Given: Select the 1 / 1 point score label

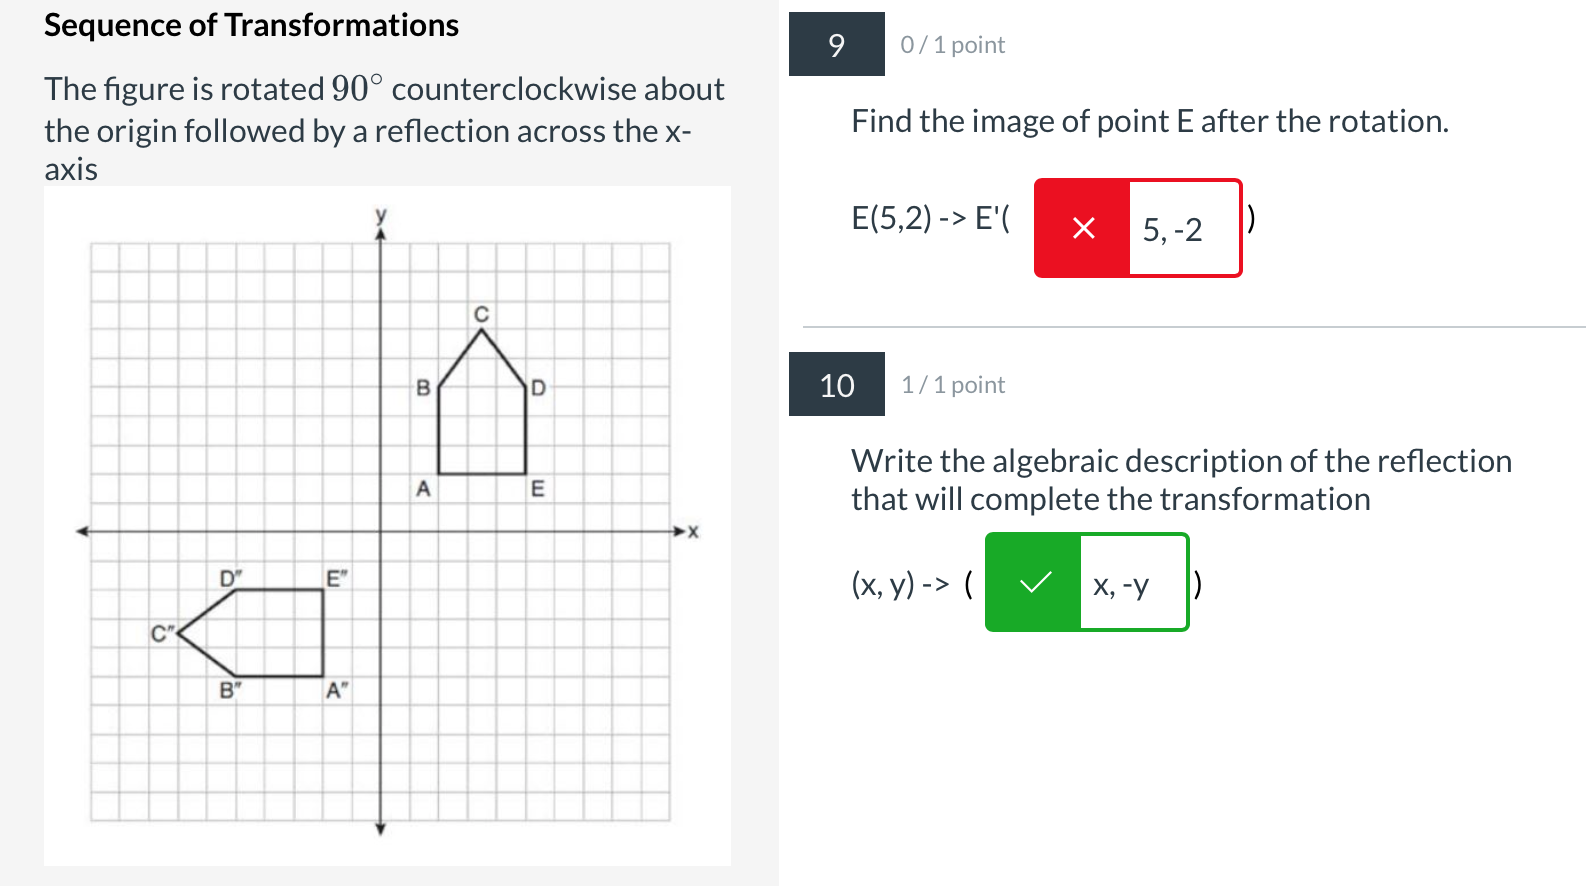Looking at the screenshot, I should [952, 384].
